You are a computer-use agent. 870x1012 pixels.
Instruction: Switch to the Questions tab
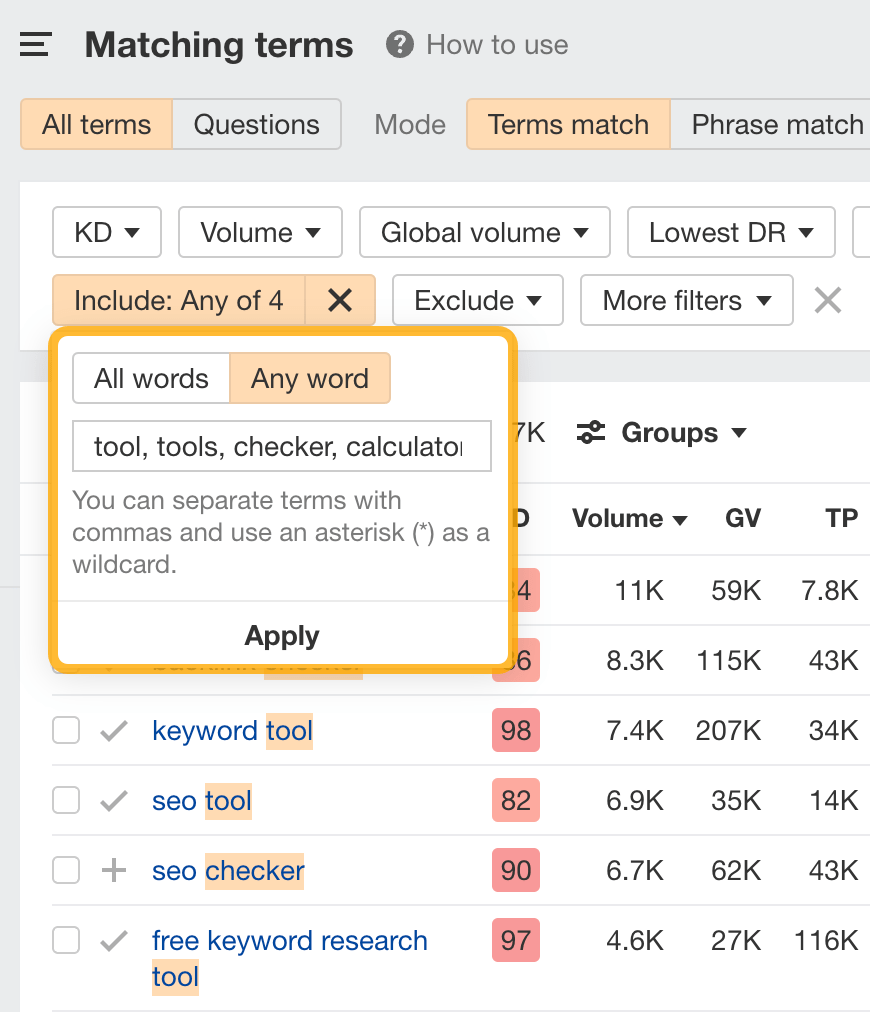256,124
